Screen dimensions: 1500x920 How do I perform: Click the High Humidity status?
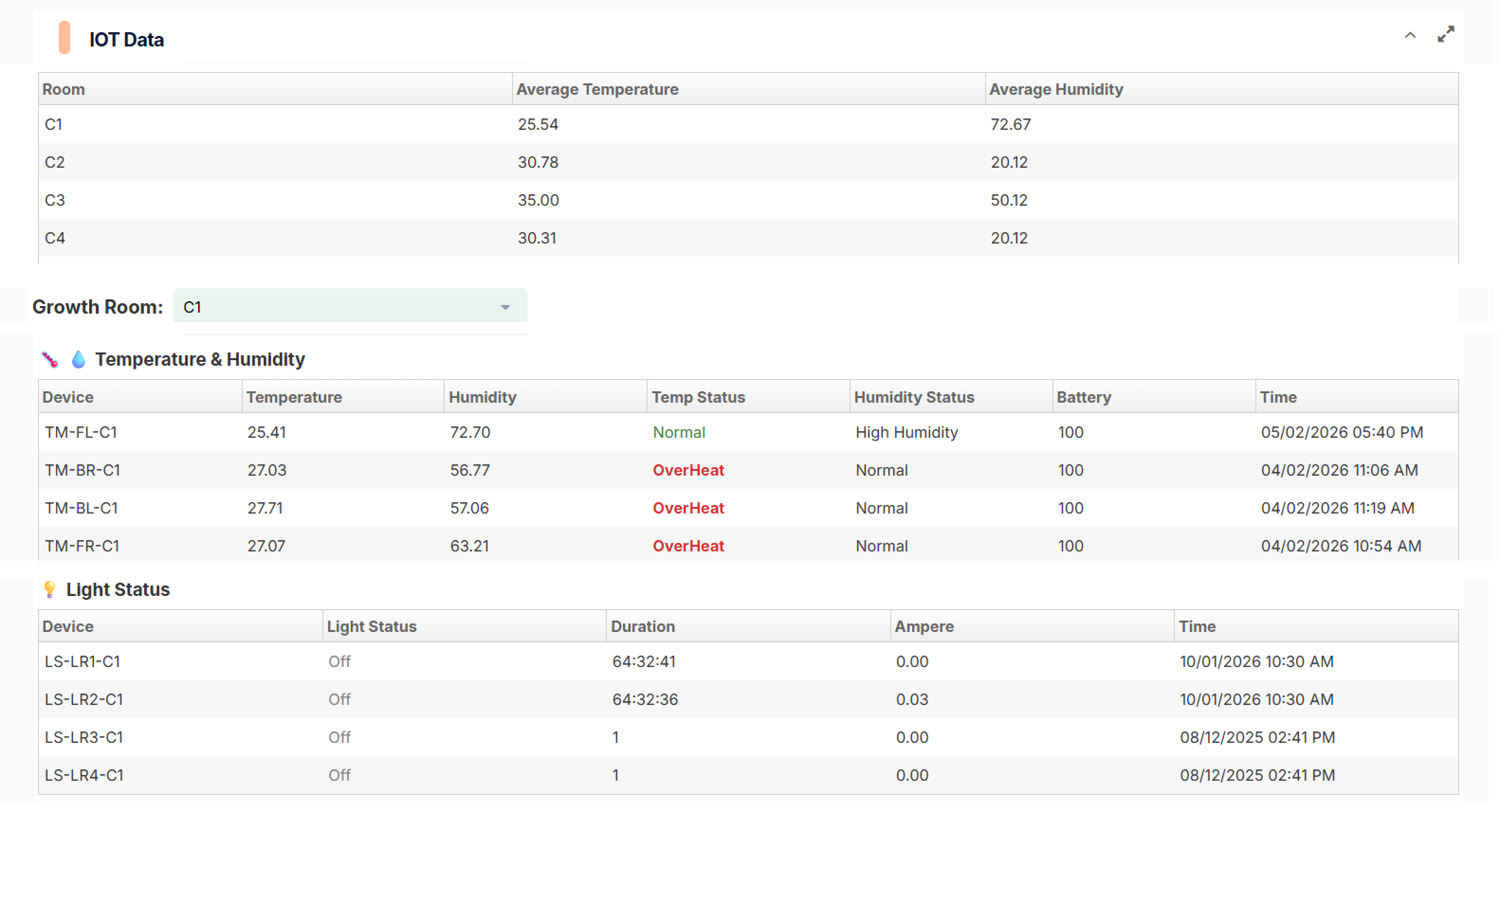coord(907,432)
